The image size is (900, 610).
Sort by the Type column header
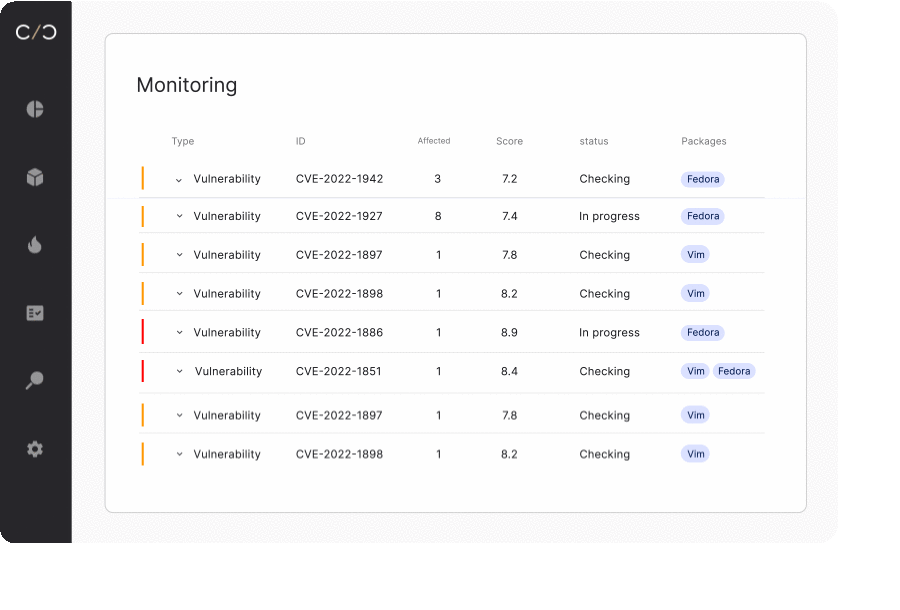point(183,141)
